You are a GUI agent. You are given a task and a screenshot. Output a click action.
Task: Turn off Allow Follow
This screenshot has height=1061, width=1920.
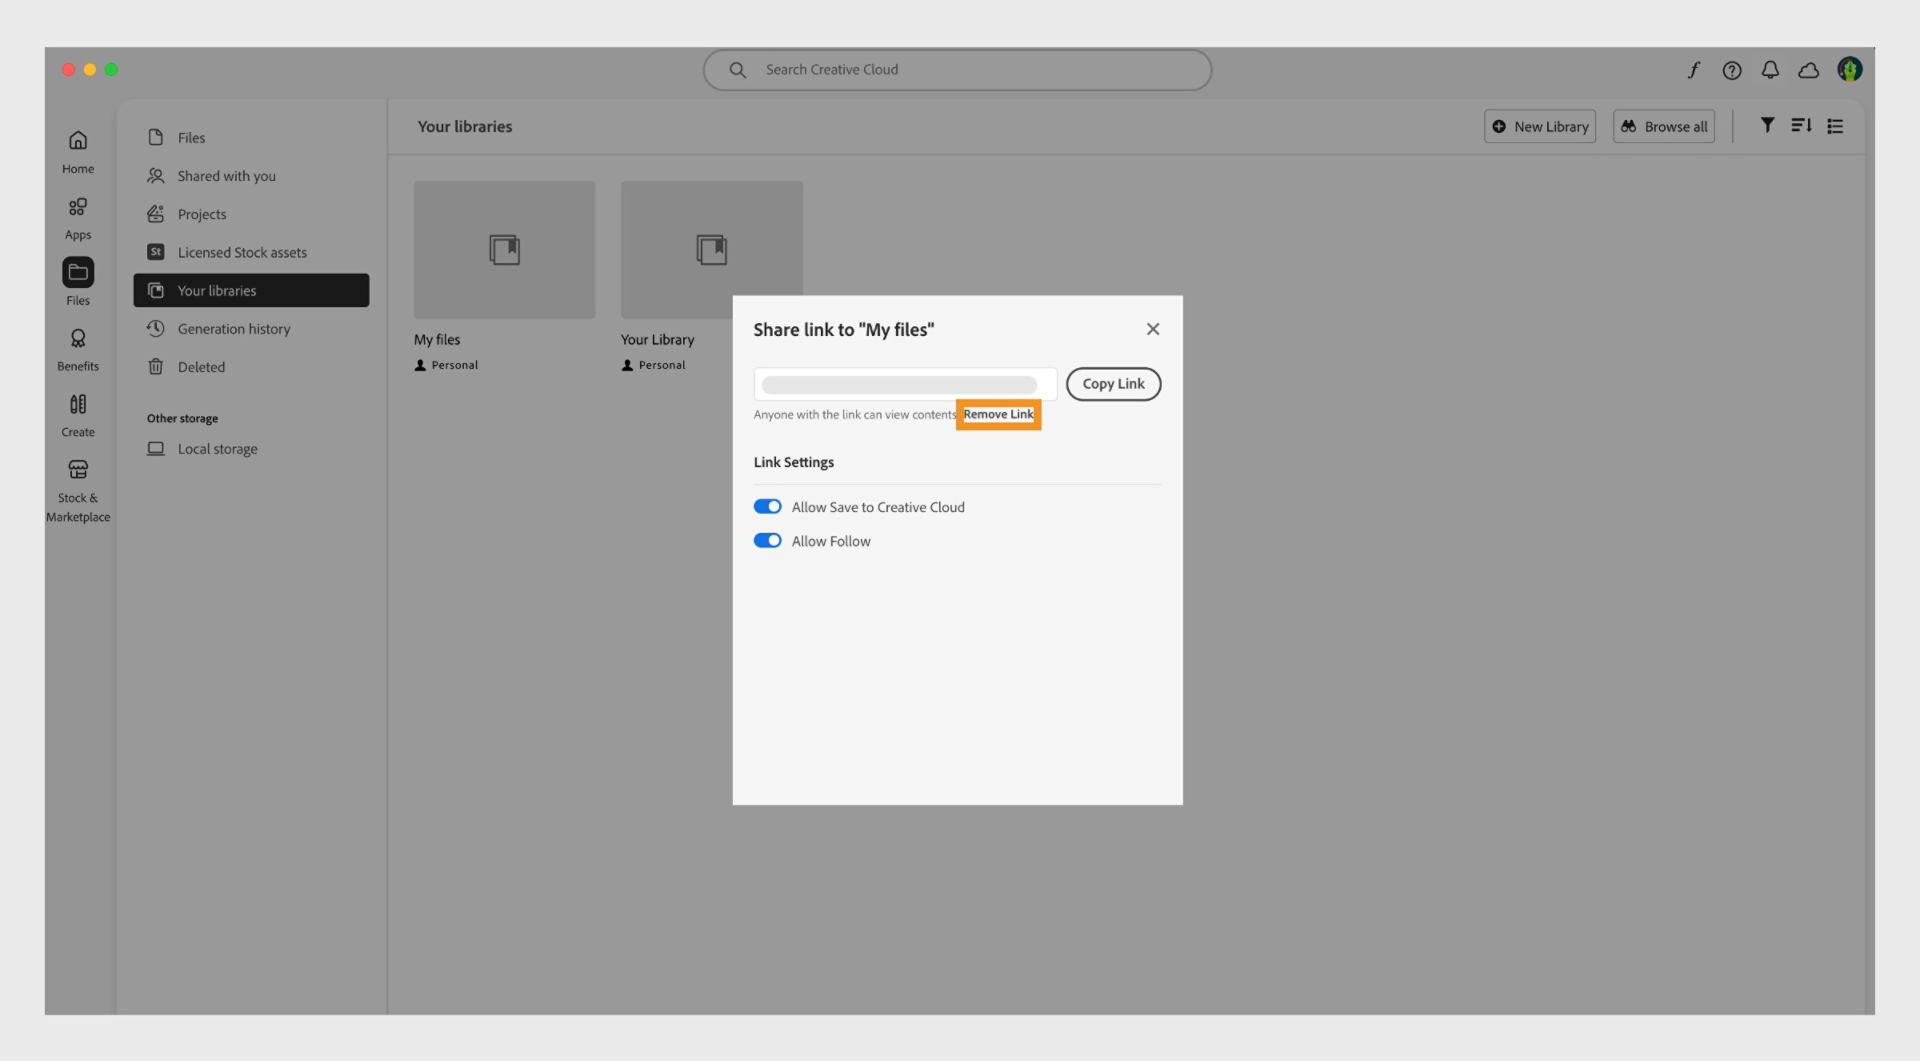click(767, 540)
